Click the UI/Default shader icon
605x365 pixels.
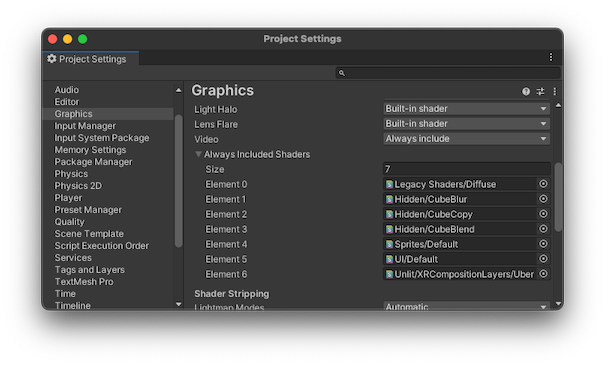click(389, 259)
